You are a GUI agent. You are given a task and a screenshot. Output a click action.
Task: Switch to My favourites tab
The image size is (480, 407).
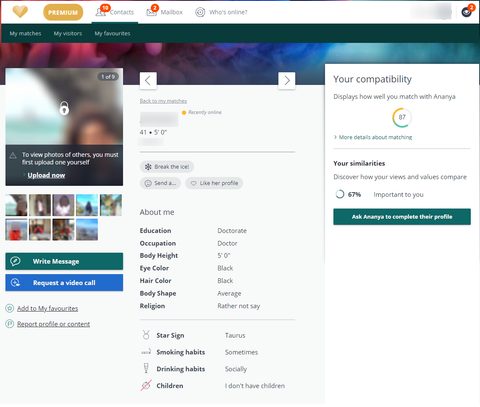click(x=112, y=33)
